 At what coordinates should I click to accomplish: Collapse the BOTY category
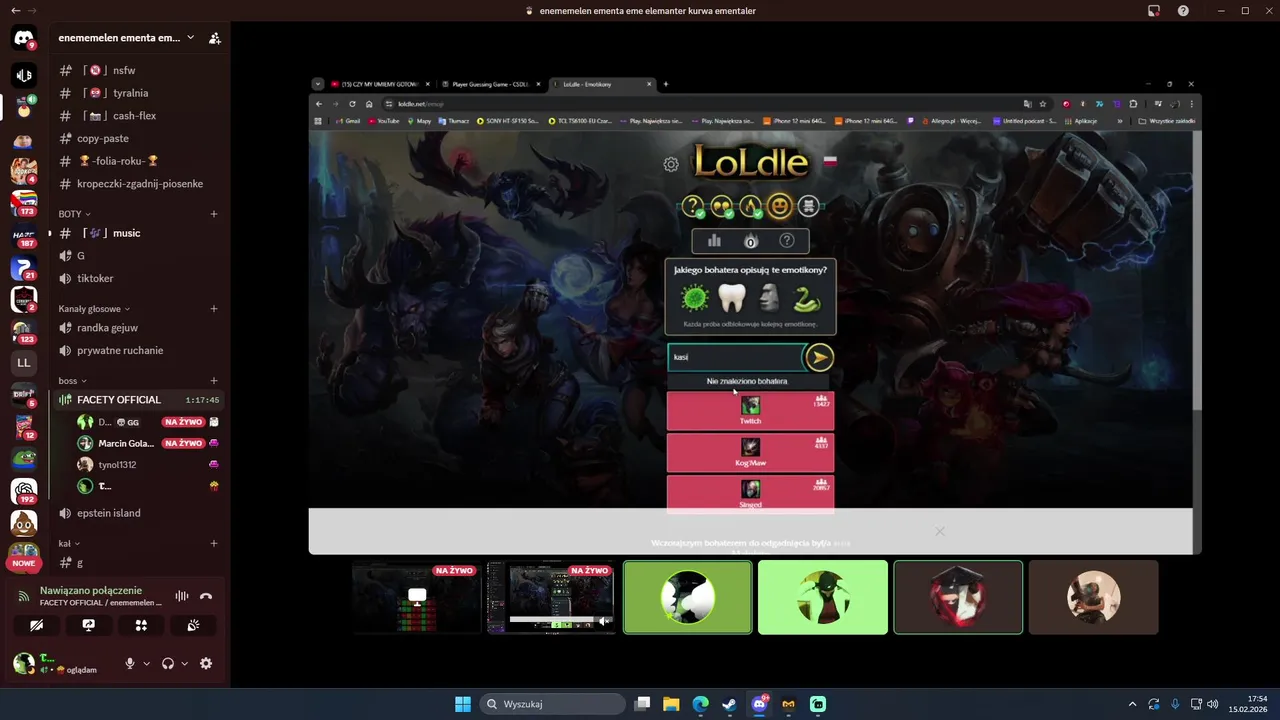tap(74, 214)
